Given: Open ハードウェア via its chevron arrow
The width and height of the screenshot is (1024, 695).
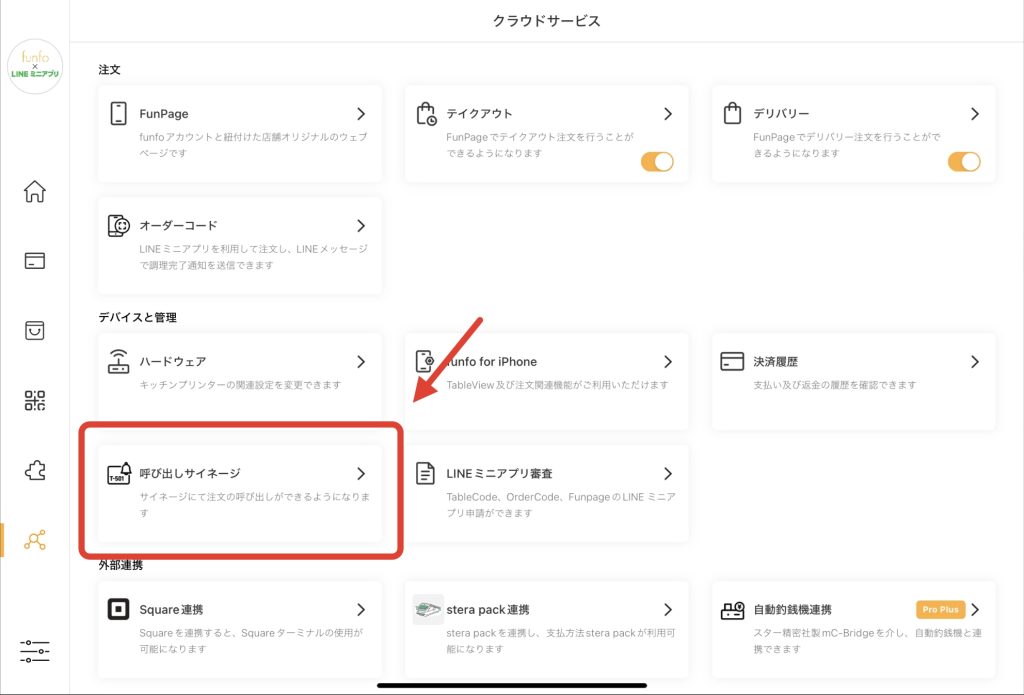Looking at the screenshot, I should [x=361, y=361].
